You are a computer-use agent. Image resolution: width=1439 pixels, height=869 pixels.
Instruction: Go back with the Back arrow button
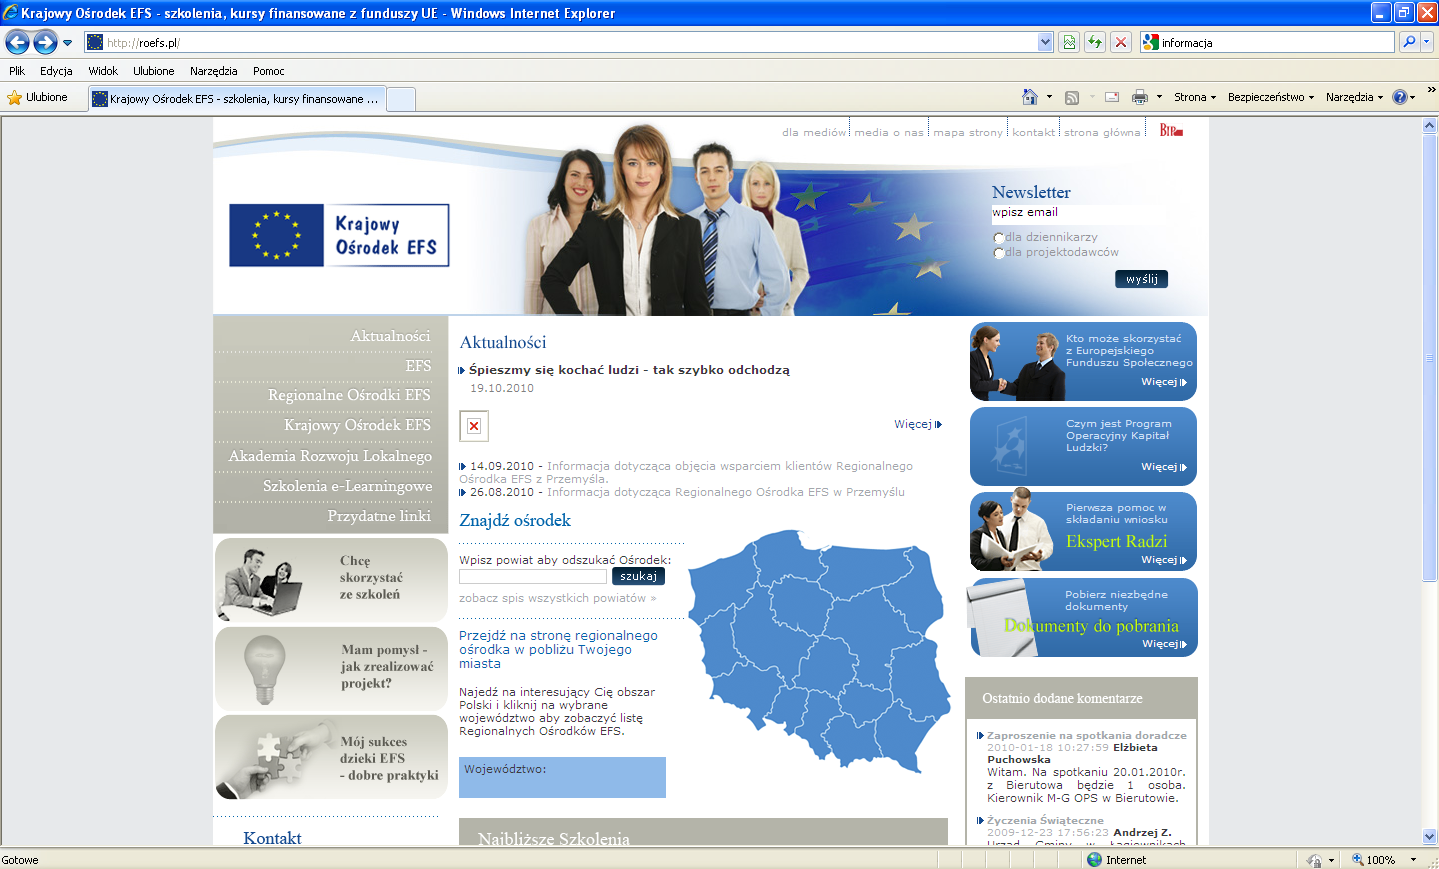(x=17, y=42)
